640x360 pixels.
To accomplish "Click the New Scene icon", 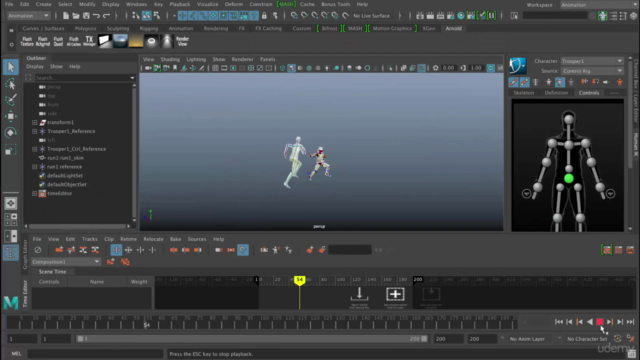I will [x=66, y=16].
